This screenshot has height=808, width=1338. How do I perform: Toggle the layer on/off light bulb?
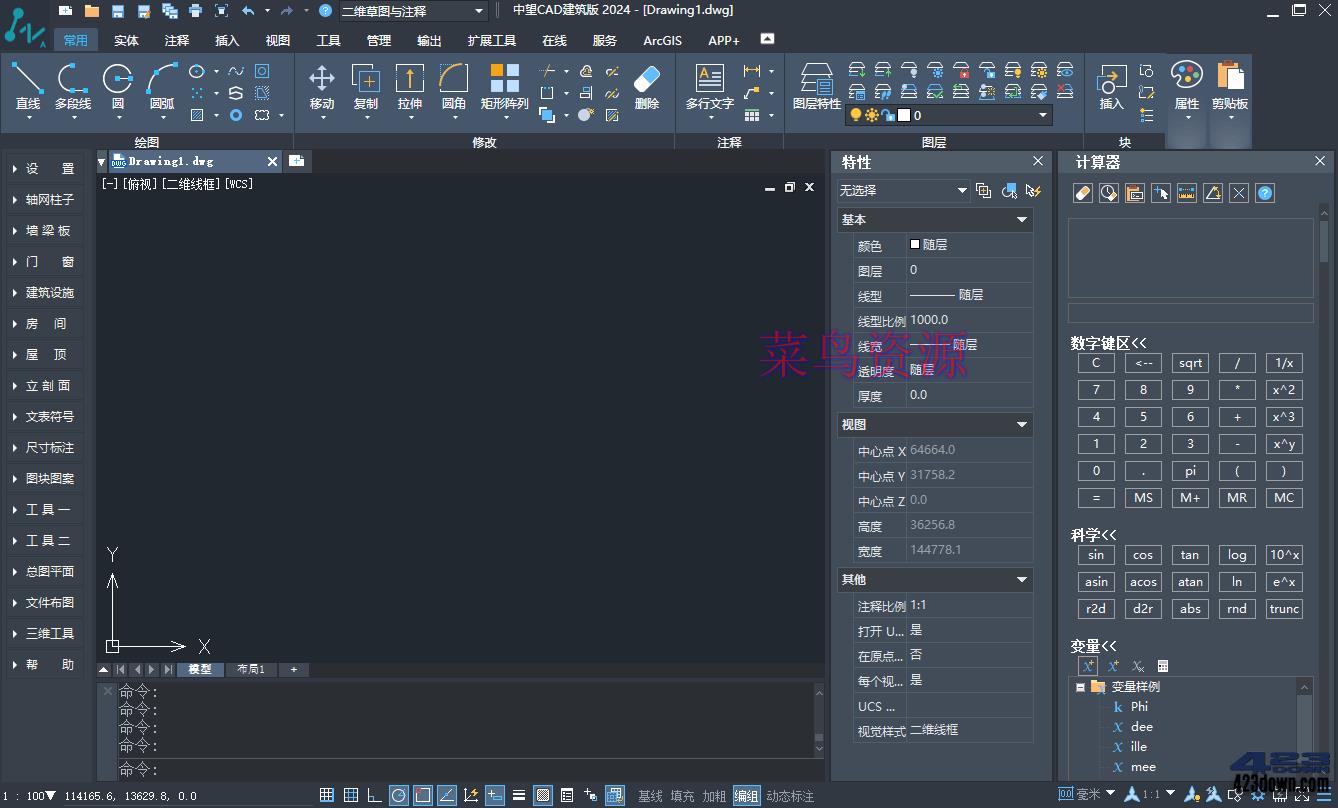pyautogui.click(x=857, y=115)
